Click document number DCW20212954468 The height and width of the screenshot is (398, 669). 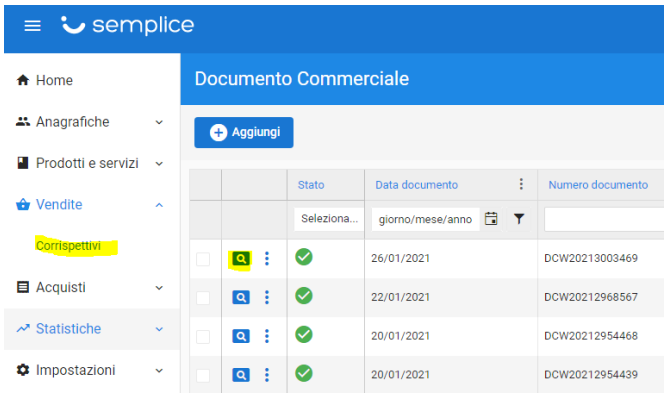tap(591, 336)
